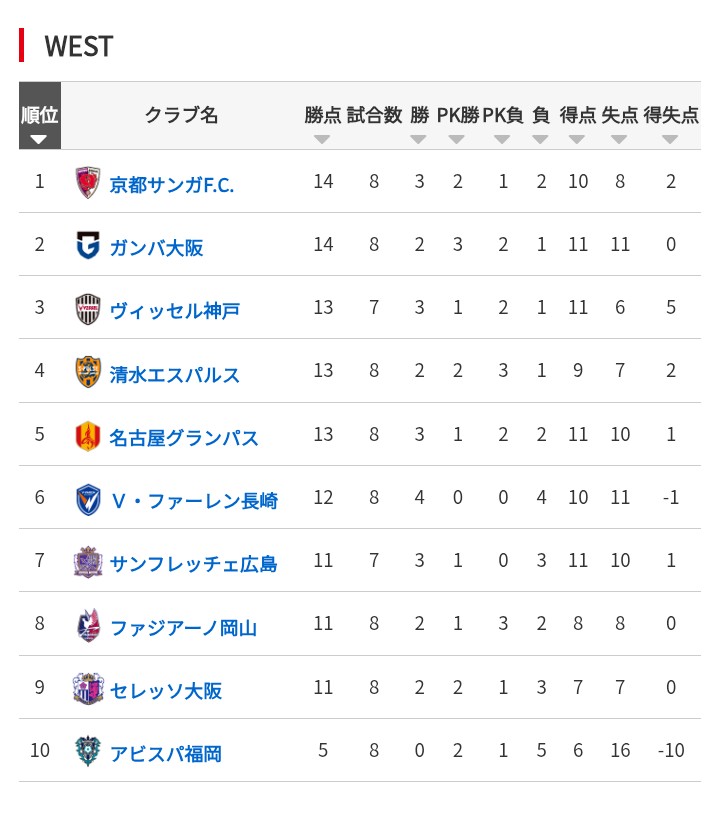Sort standings by 得失点 arrow

click(x=671, y=139)
